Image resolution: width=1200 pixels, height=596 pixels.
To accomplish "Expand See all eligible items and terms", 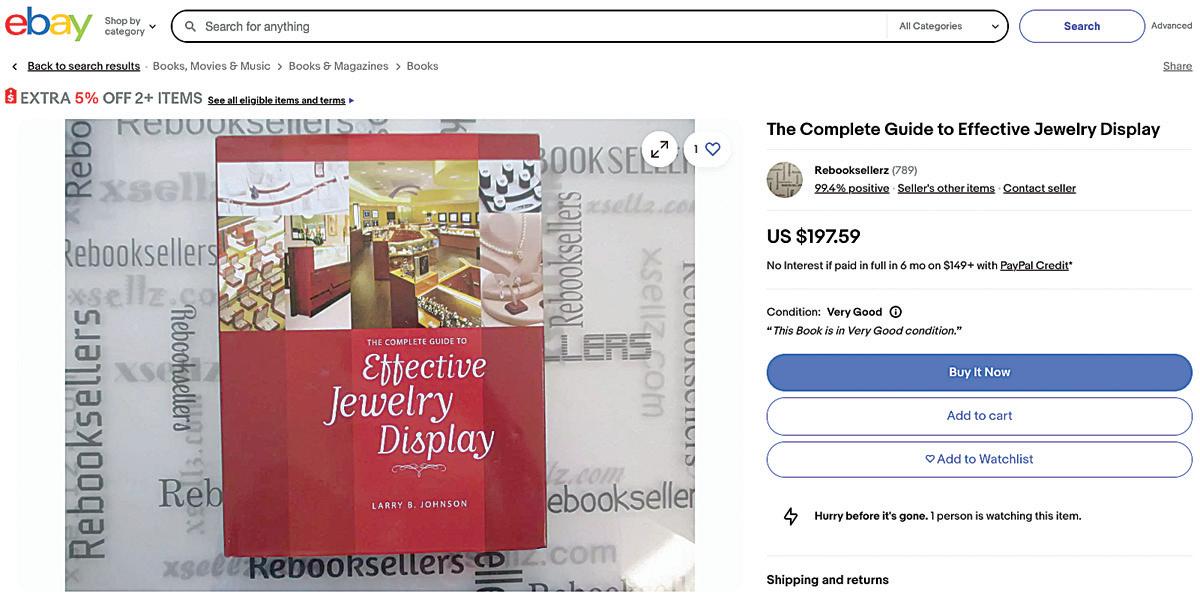I will 281,101.
